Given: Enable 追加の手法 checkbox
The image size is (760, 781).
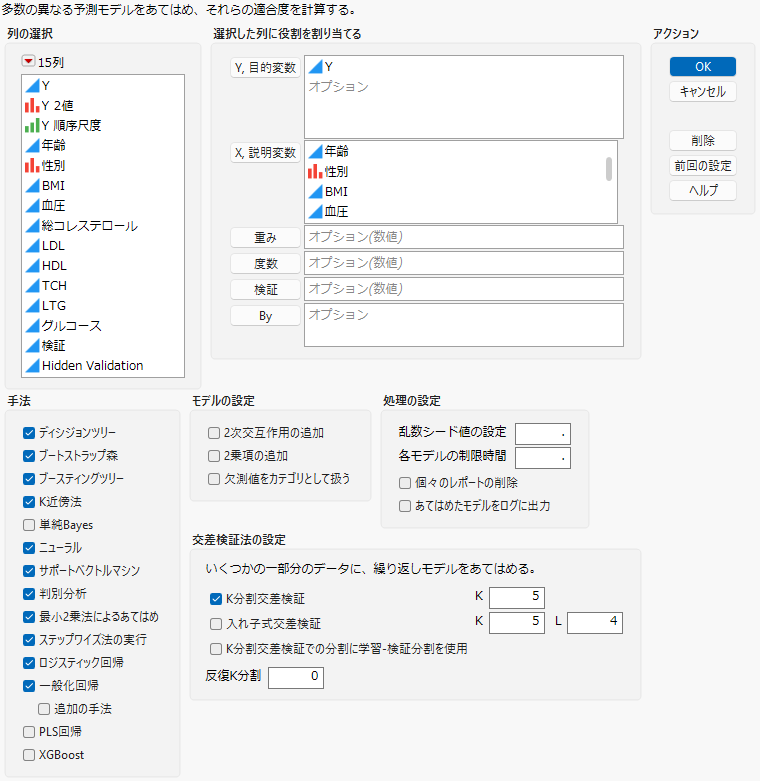Looking at the screenshot, I should (x=44, y=709).
